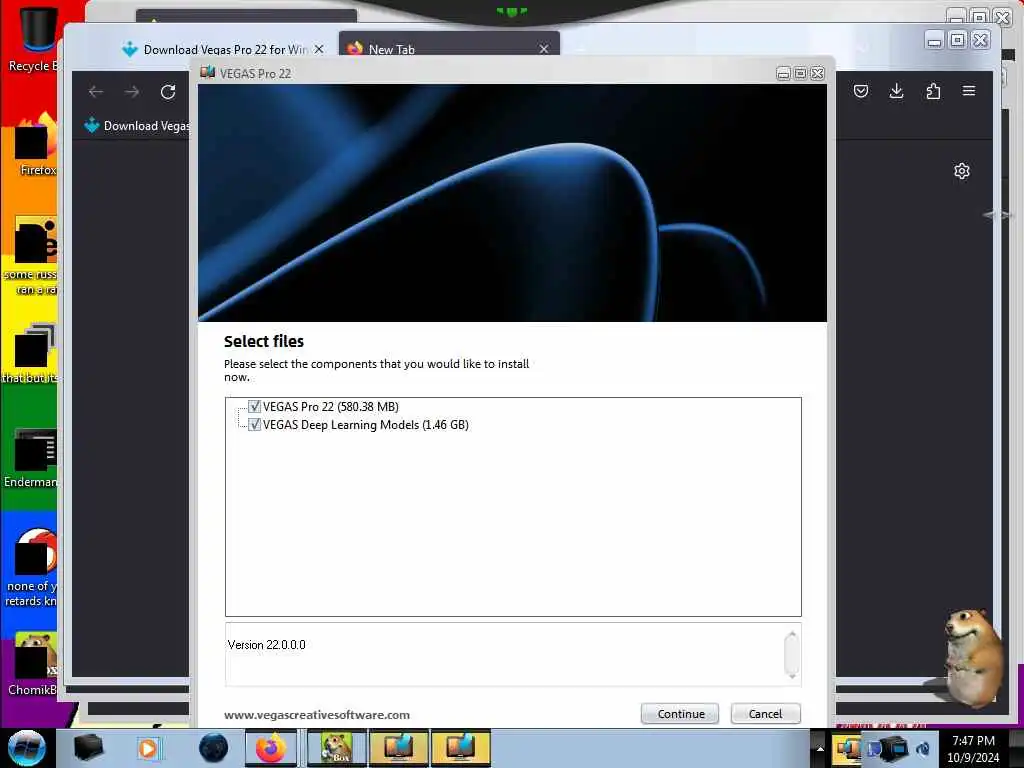Click Continue in the VEGAS installer
The height and width of the screenshot is (768, 1024).
coord(679,714)
